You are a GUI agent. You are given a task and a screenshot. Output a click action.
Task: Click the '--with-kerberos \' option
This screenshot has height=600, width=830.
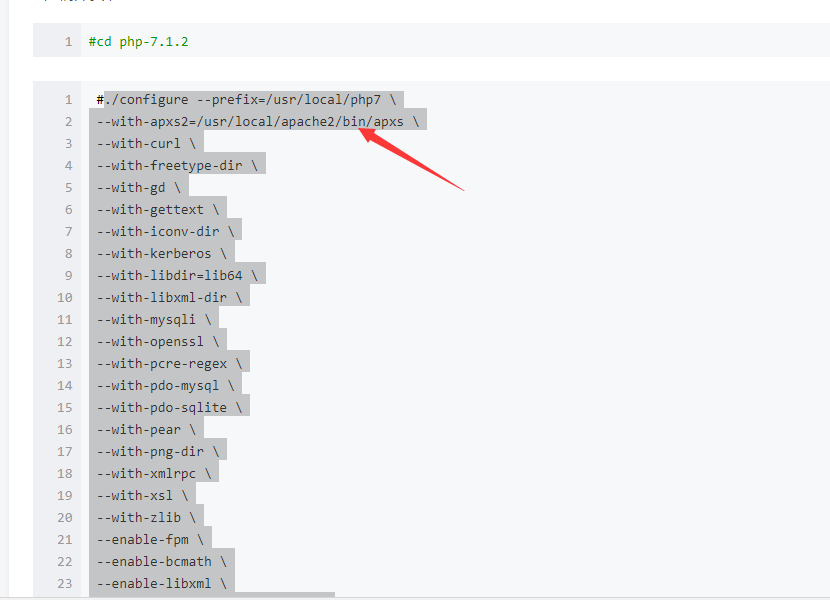point(161,254)
